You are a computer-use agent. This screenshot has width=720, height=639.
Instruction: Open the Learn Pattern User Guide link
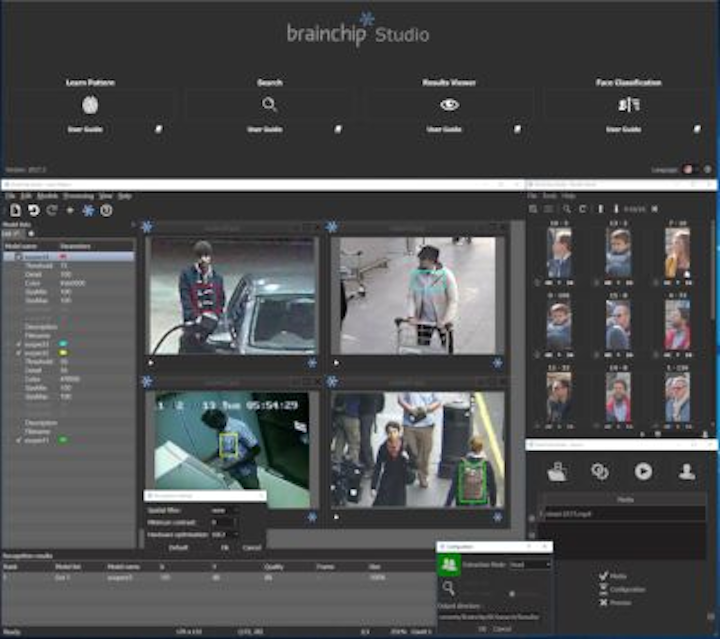coord(85,129)
